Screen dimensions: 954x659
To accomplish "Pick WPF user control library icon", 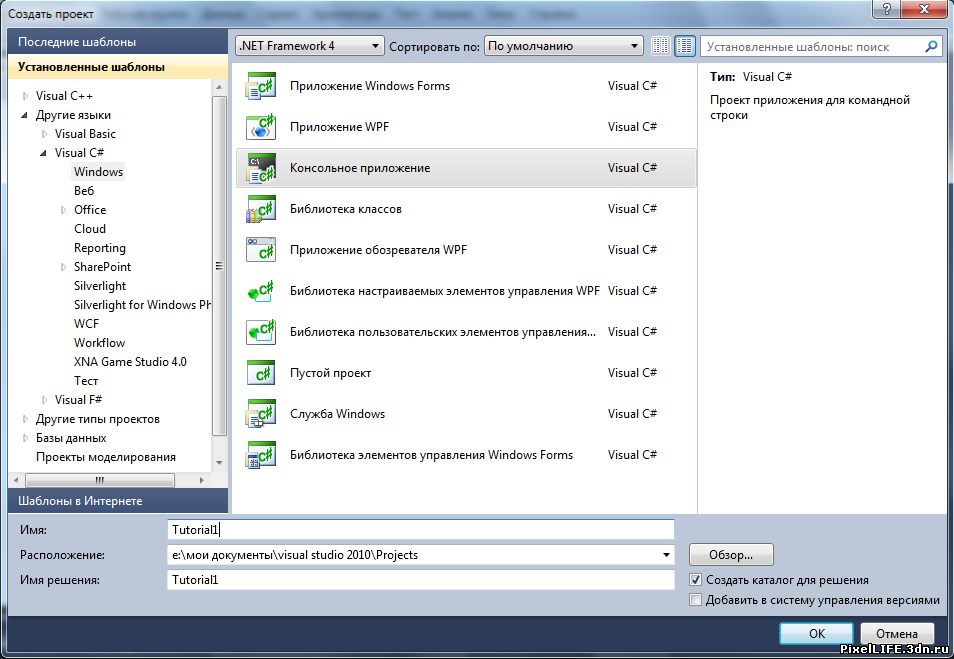I will [x=260, y=332].
